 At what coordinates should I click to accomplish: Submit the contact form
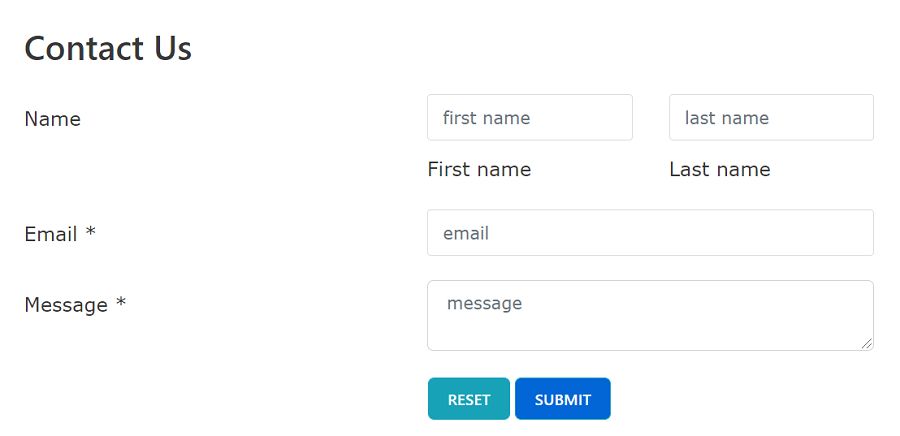click(562, 399)
